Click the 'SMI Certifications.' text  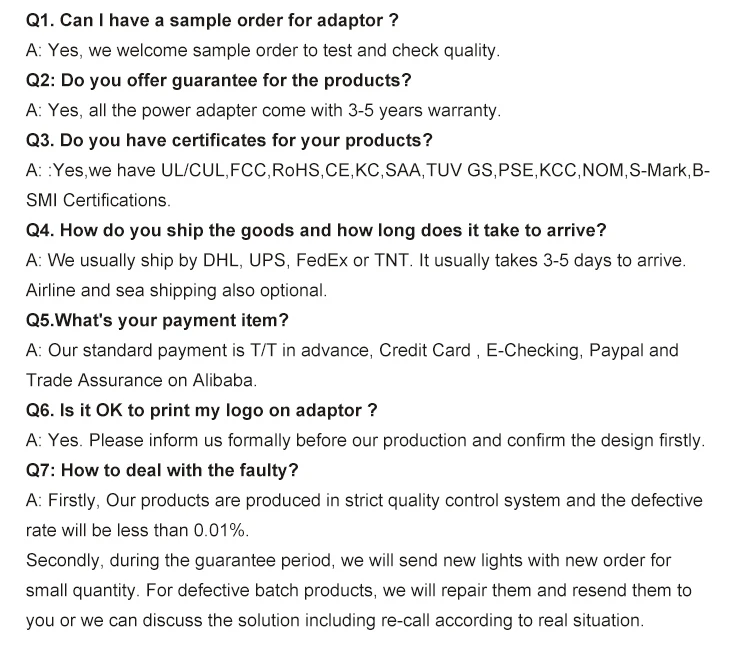click(98, 200)
